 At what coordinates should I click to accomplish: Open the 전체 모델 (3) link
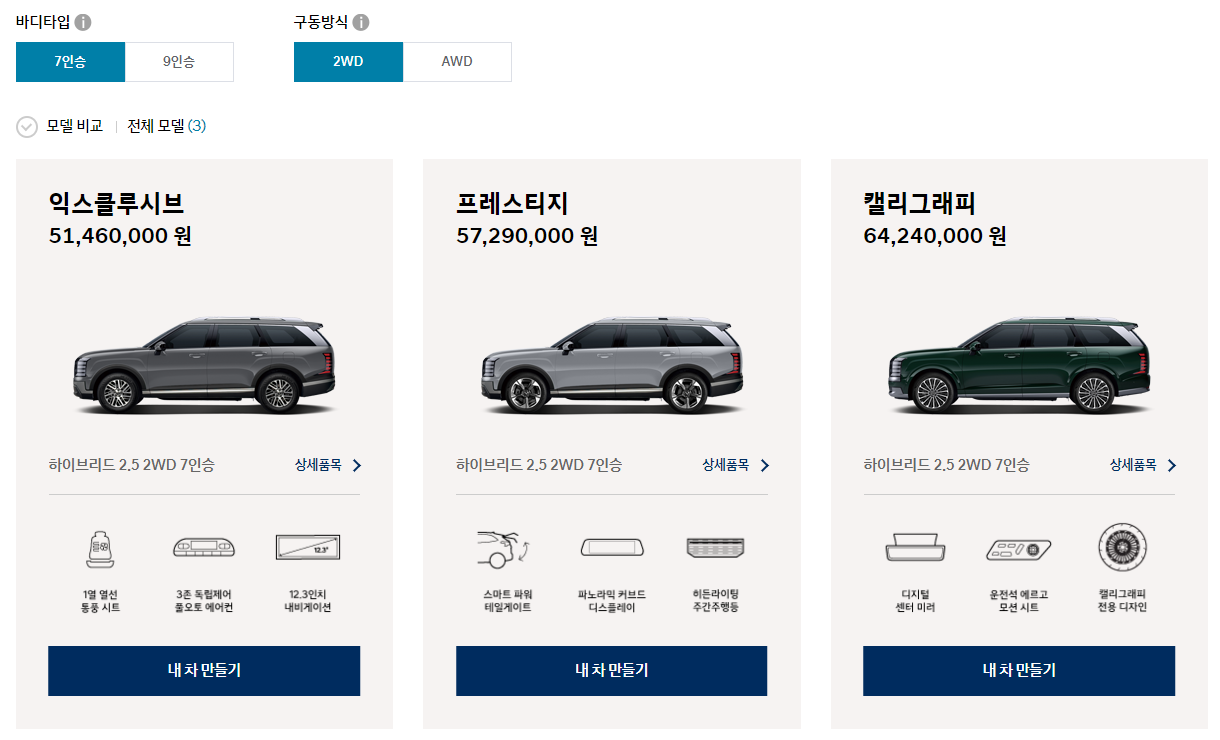pos(165,127)
